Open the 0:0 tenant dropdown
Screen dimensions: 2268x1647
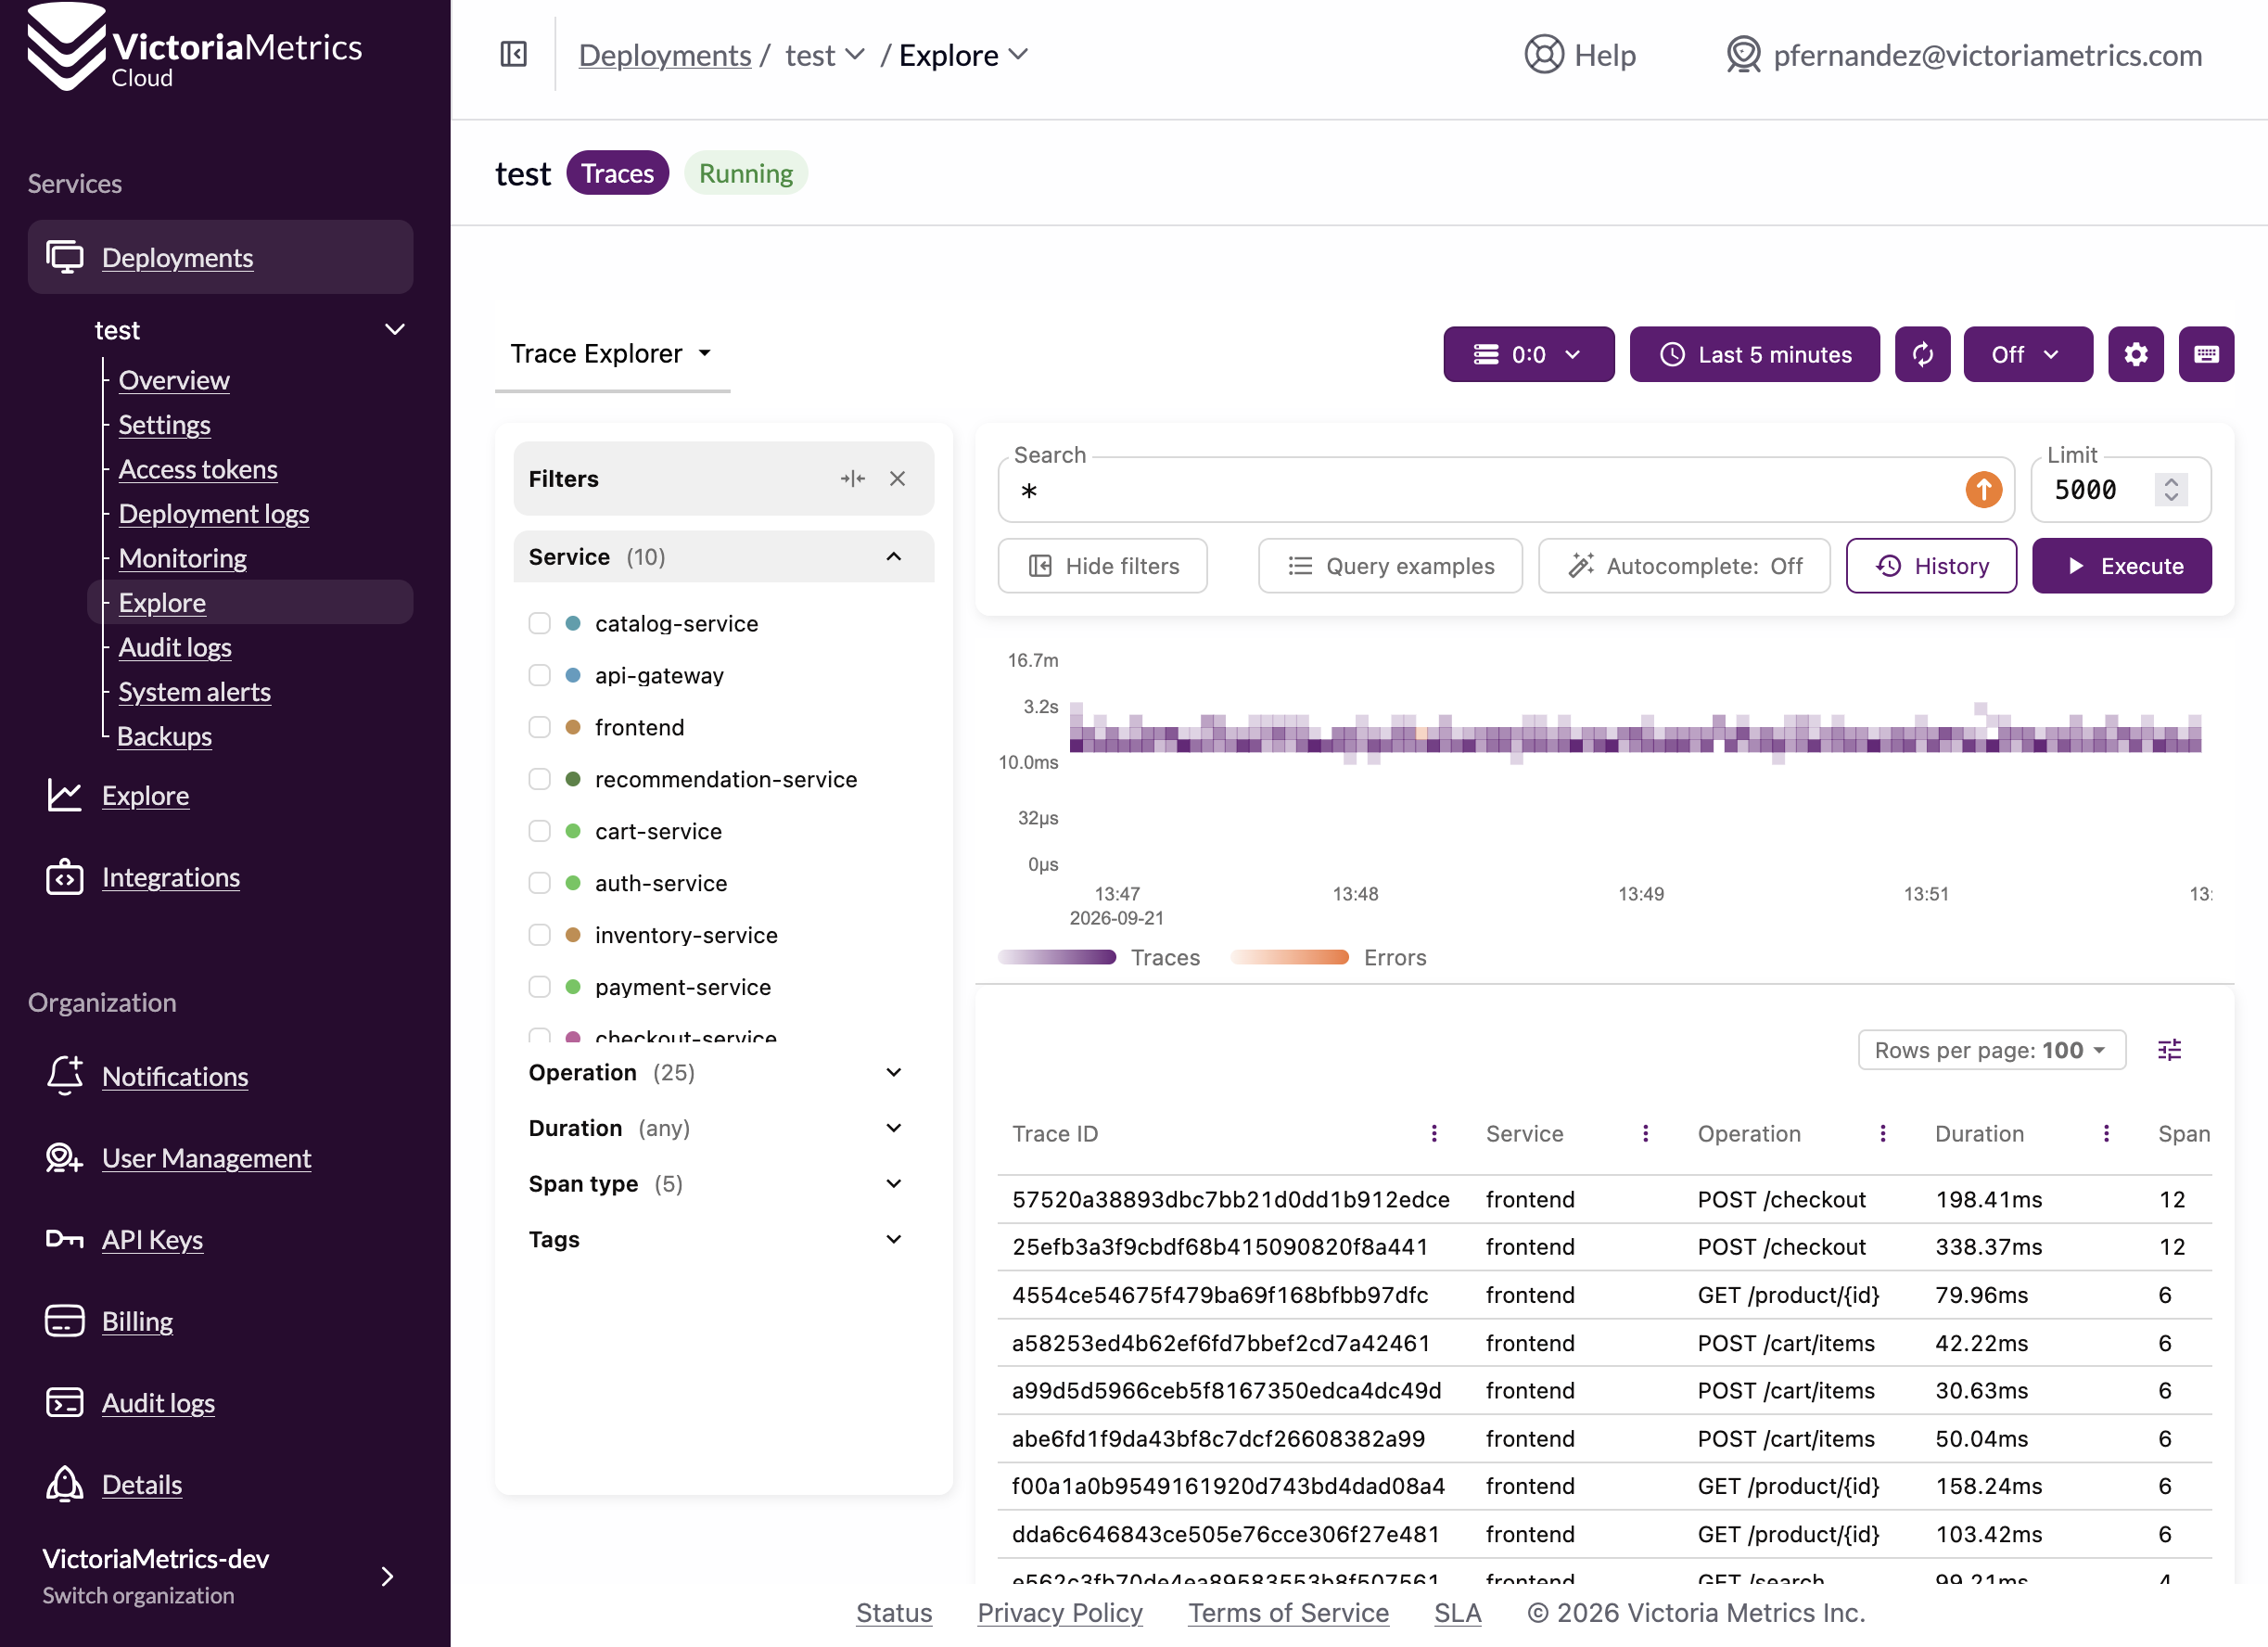tap(1528, 354)
